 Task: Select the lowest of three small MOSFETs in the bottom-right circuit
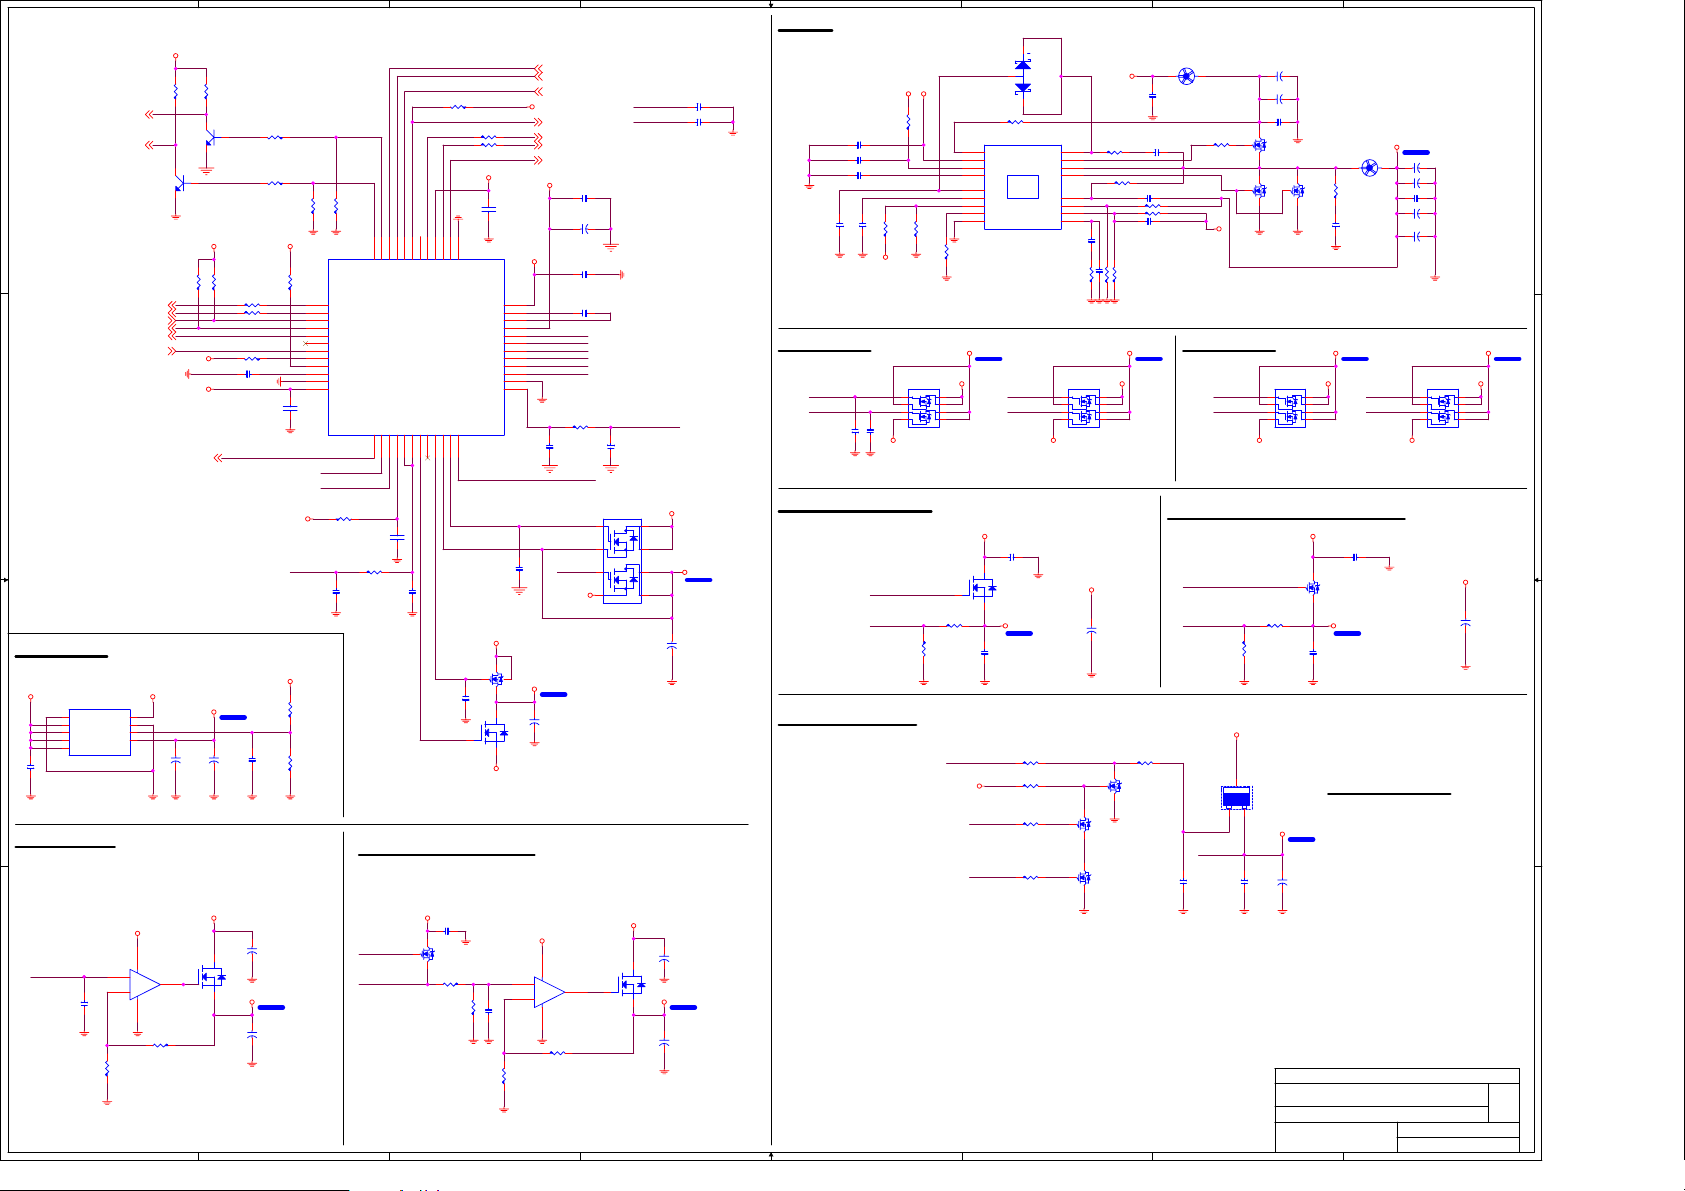pyautogui.click(x=1084, y=878)
